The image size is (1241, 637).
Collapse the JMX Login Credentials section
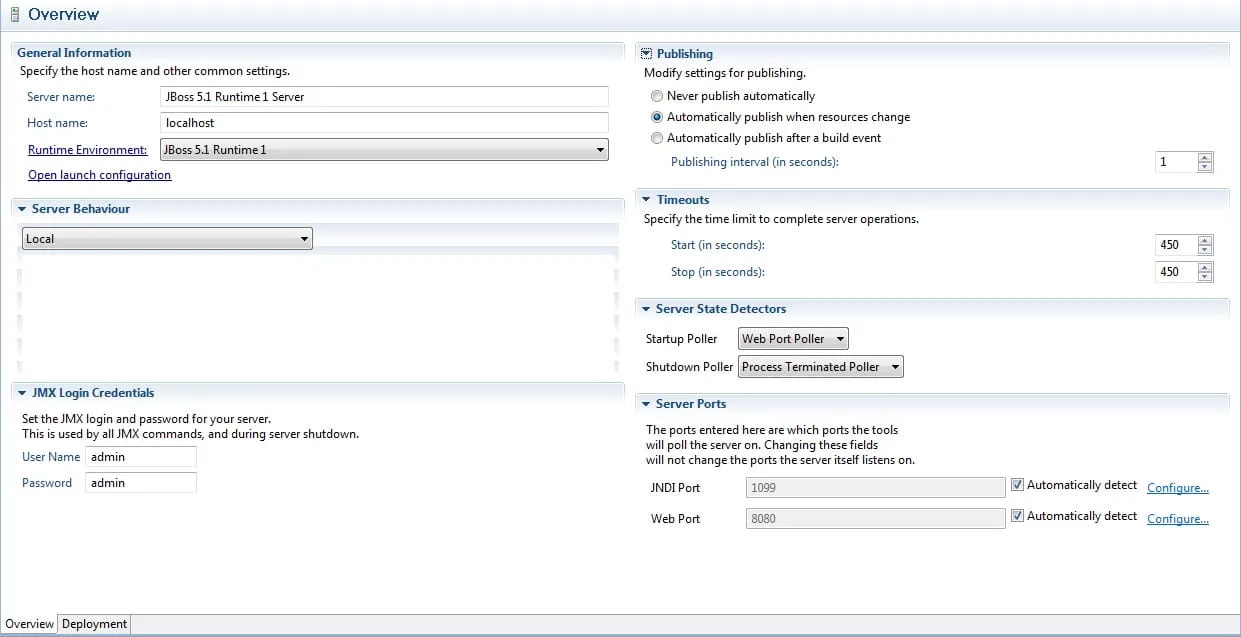tap(22, 393)
